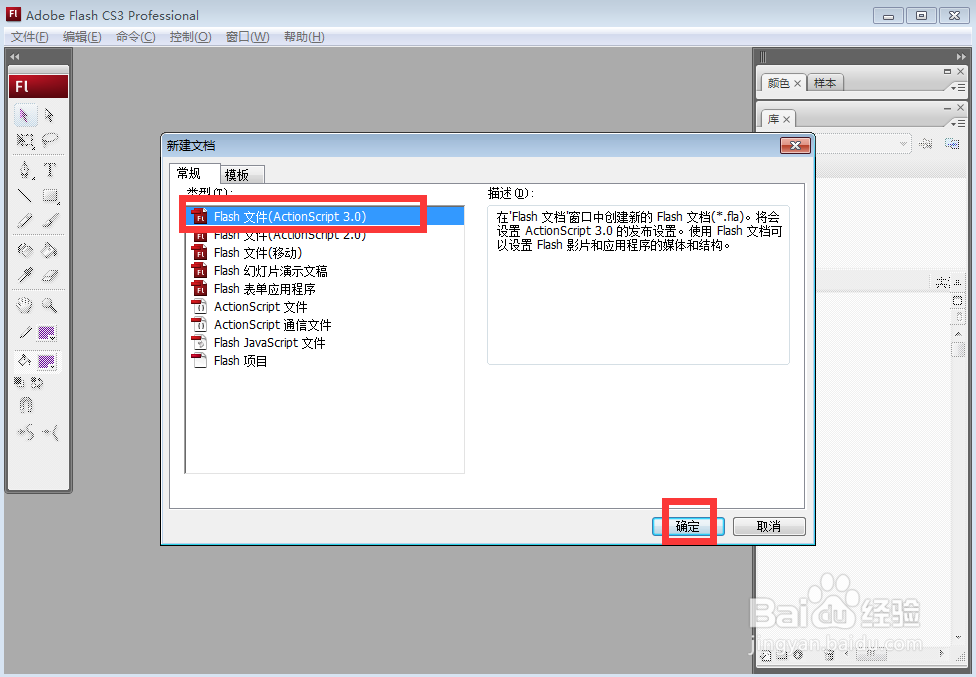Open the fill color swatch

coord(47,362)
